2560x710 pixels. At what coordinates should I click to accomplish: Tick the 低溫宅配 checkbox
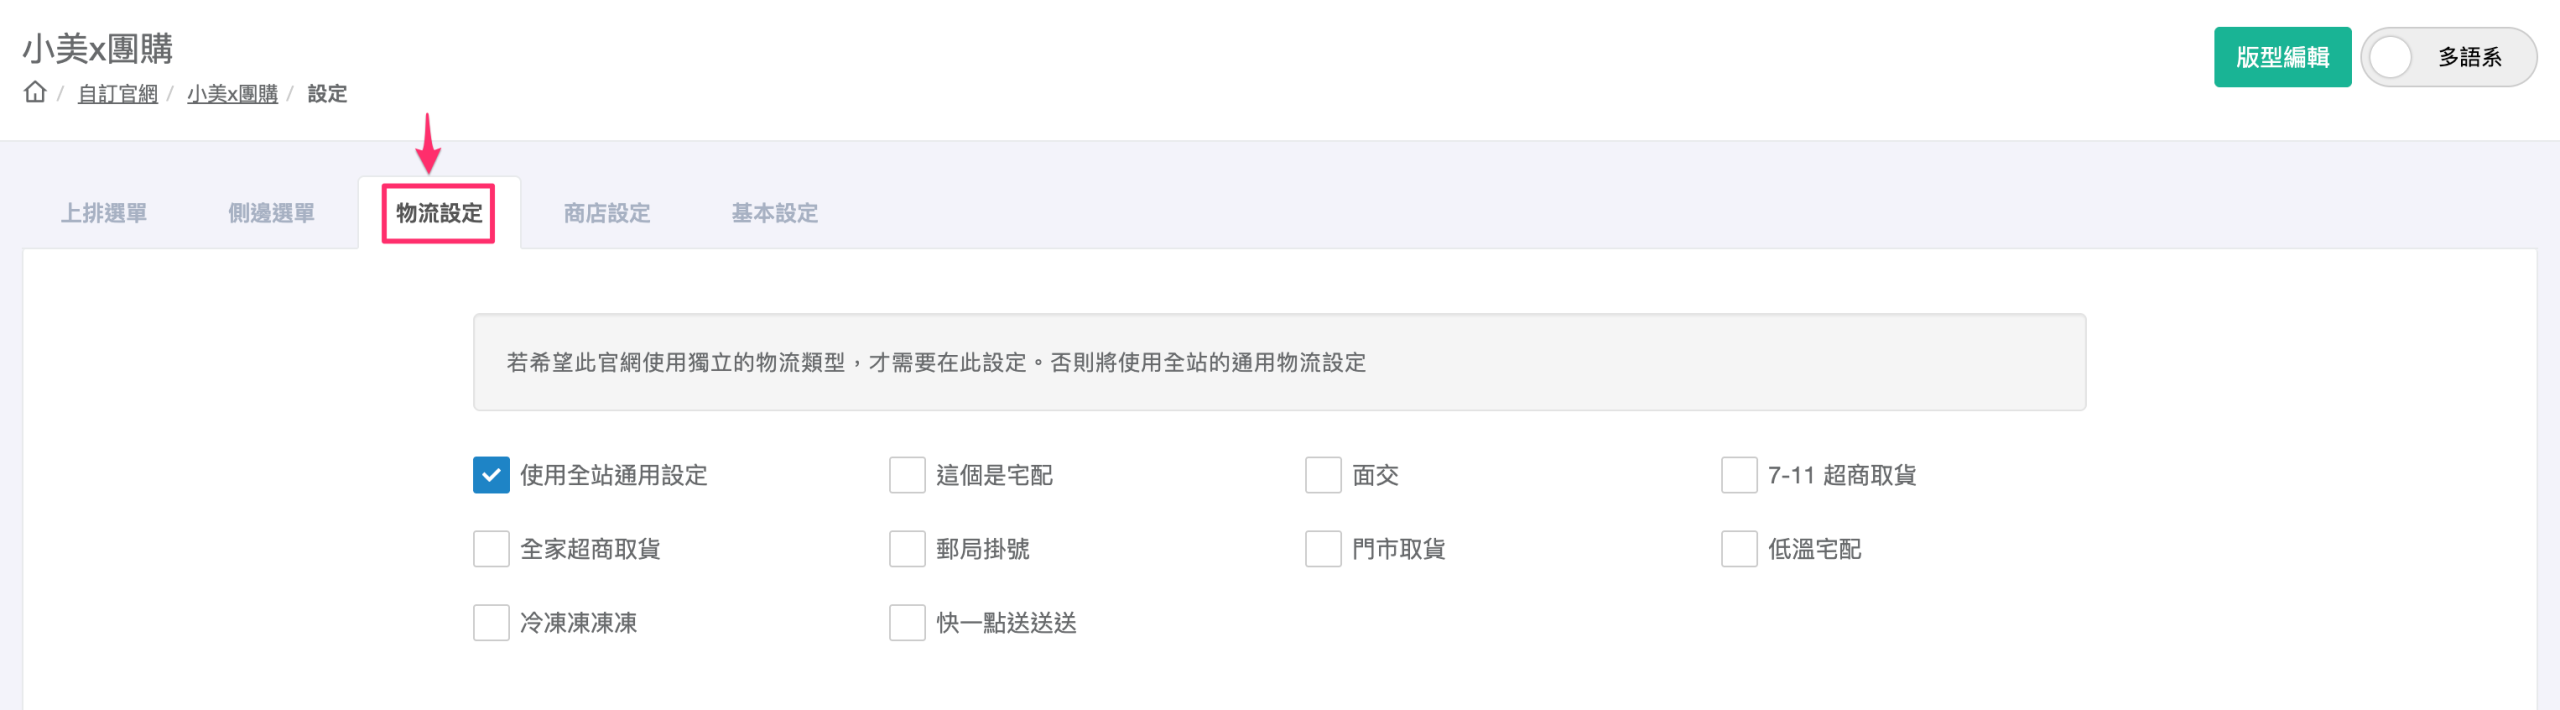pos(1739,549)
